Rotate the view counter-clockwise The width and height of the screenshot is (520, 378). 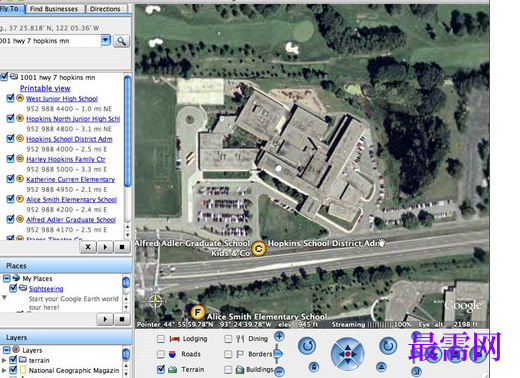coord(307,346)
